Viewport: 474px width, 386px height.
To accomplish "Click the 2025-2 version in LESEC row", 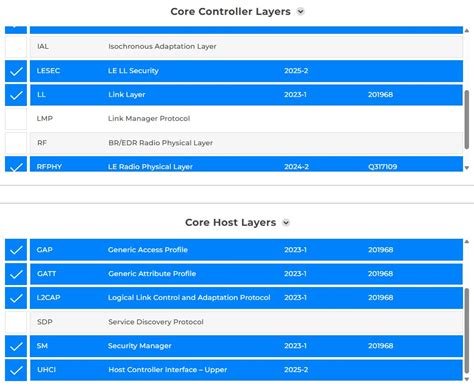I will point(296,71).
